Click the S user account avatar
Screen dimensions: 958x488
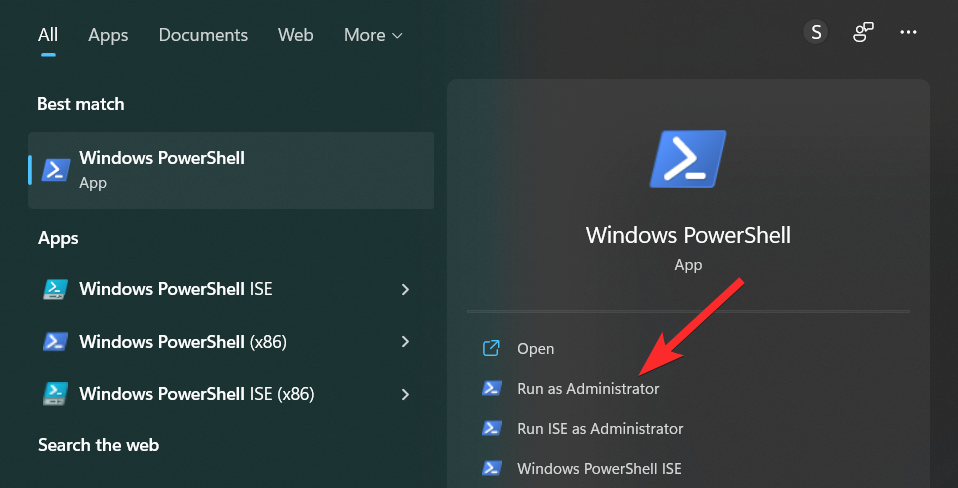click(x=816, y=32)
